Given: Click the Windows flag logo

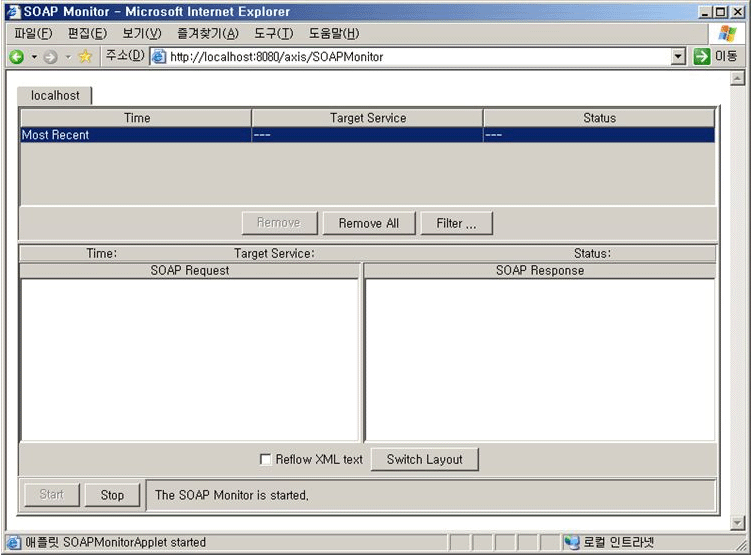Looking at the screenshot, I should [727, 34].
